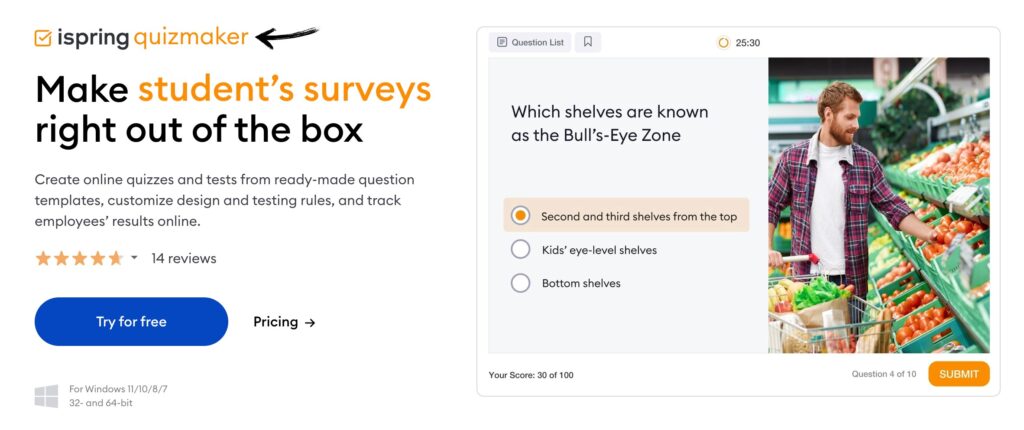Click the hand-drawn arrow beside the logo
1024x430 pixels.
pos(286,37)
